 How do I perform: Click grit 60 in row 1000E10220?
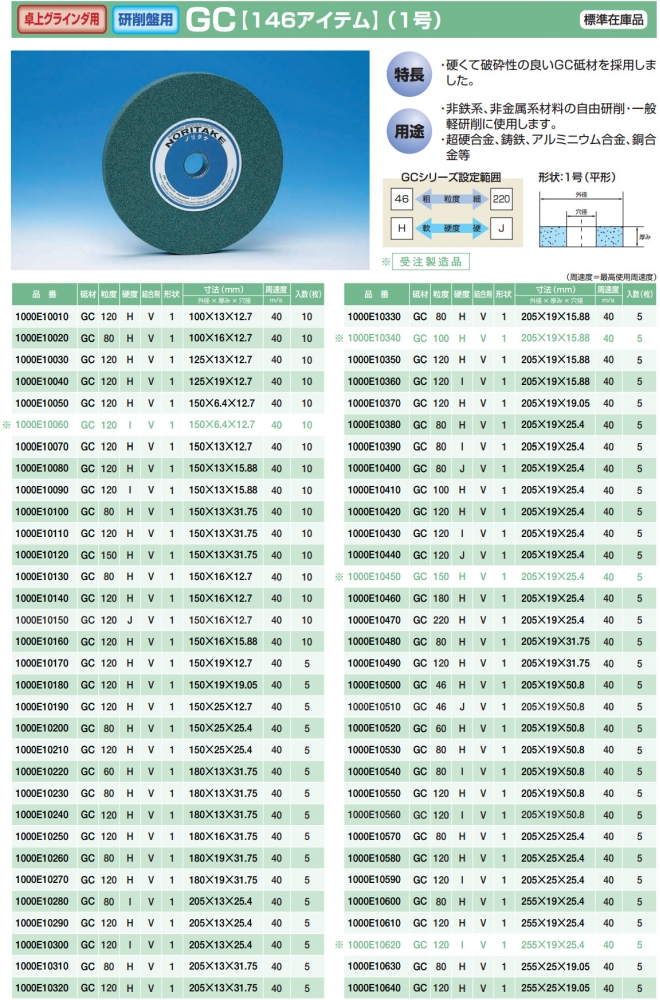tap(109, 772)
